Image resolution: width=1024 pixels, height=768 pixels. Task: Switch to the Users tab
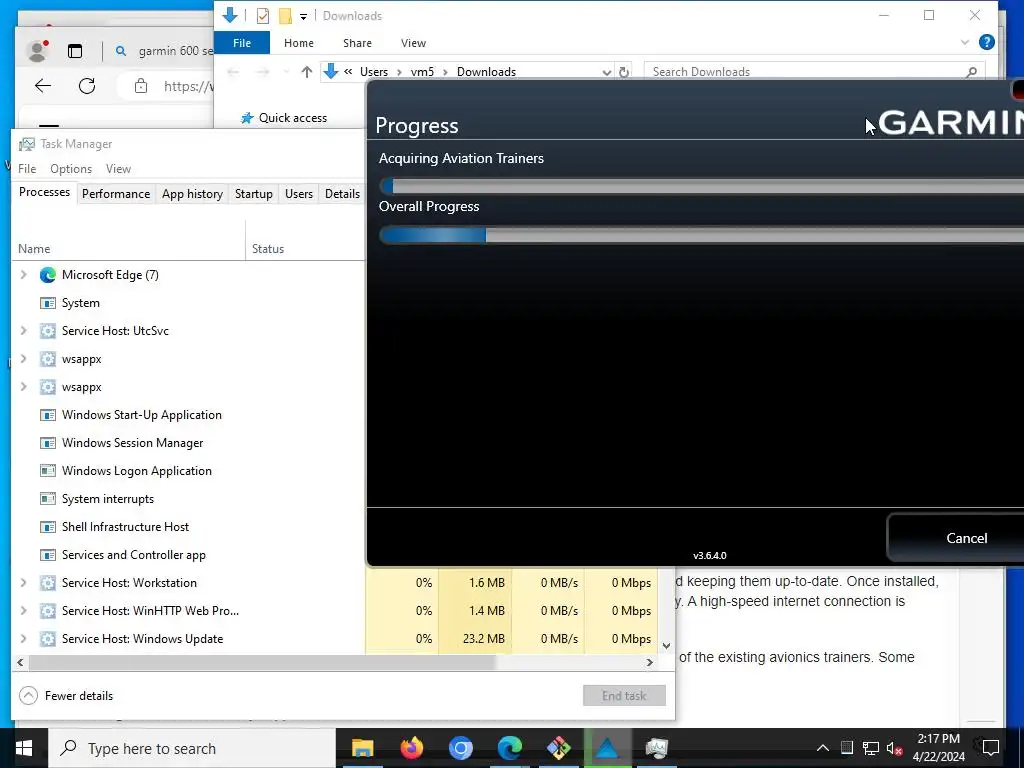(x=298, y=194)
